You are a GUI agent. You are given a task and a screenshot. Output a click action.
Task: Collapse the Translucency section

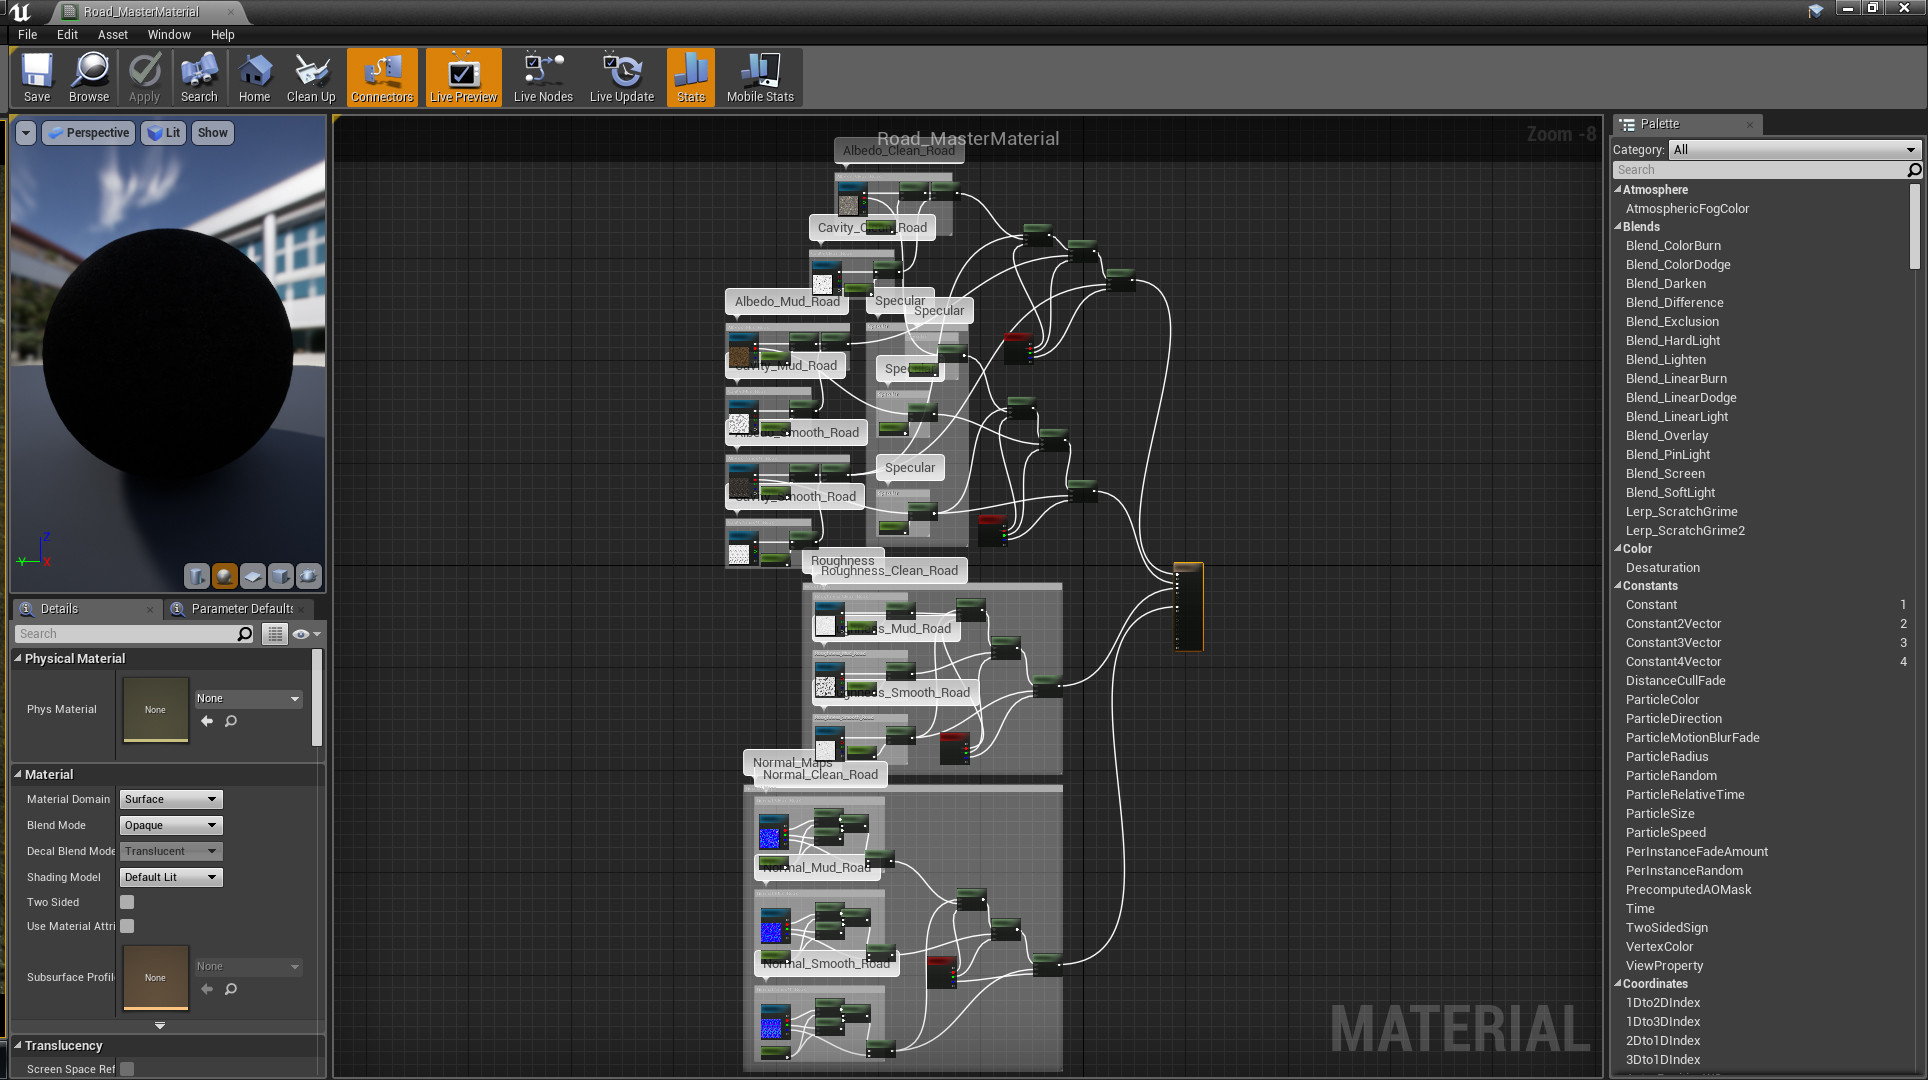[17, 1045]
